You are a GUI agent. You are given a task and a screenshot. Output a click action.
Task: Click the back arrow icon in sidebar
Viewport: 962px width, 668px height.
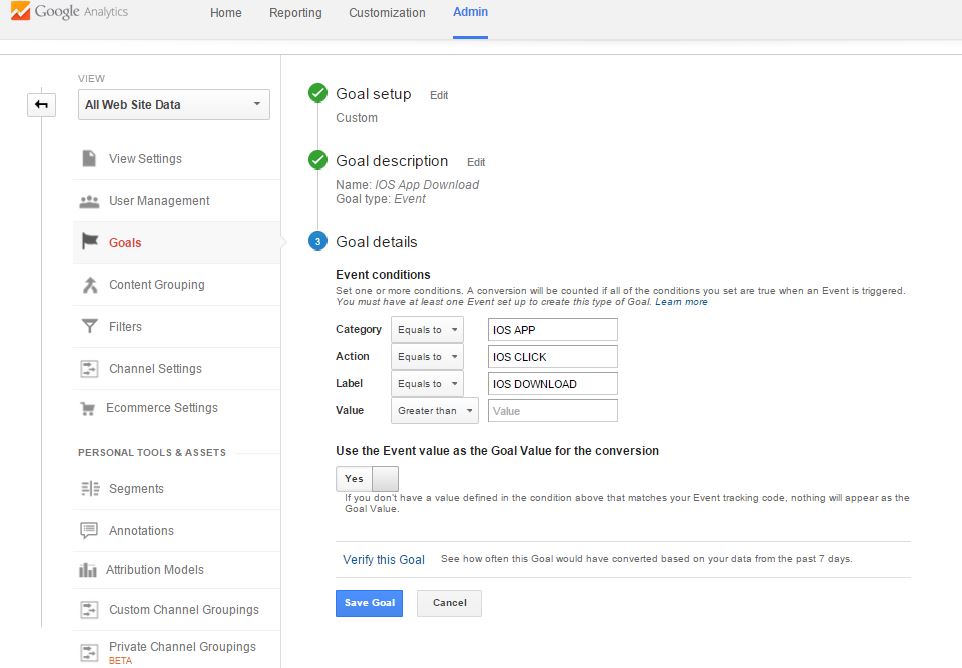point(41,104)
